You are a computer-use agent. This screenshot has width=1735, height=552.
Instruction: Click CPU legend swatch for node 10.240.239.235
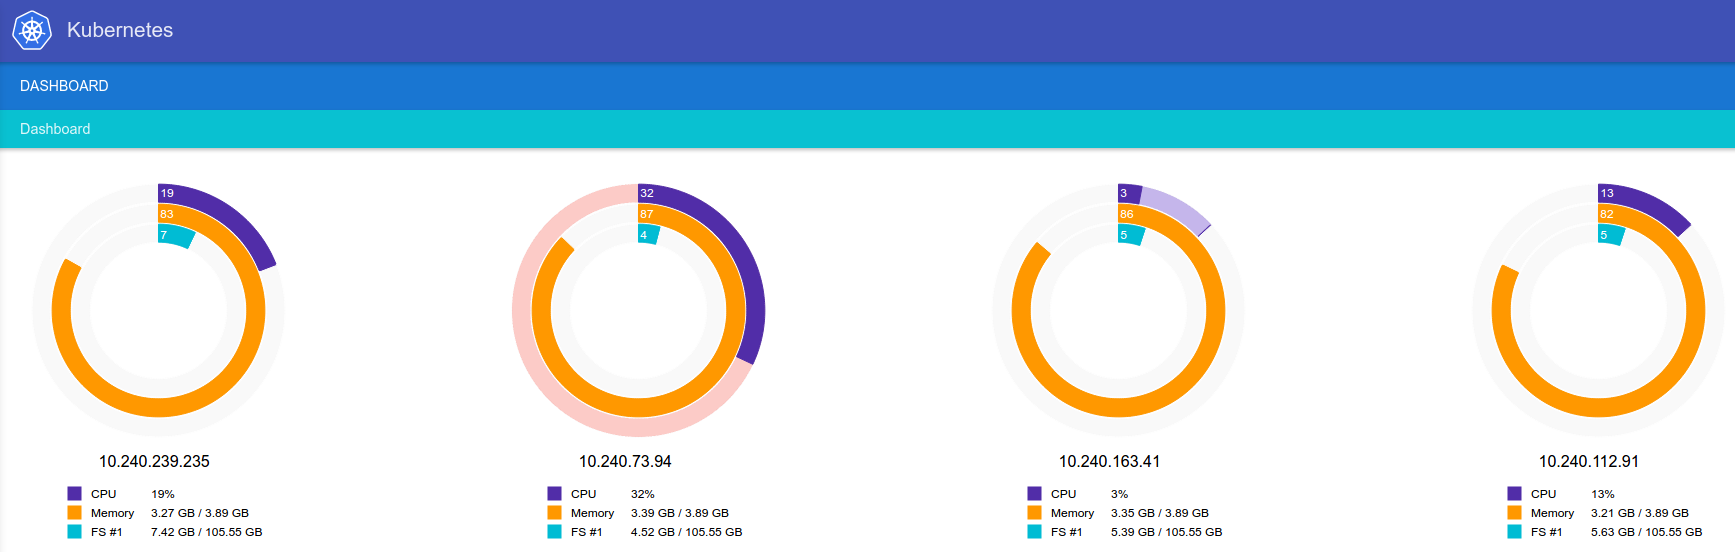74,494
